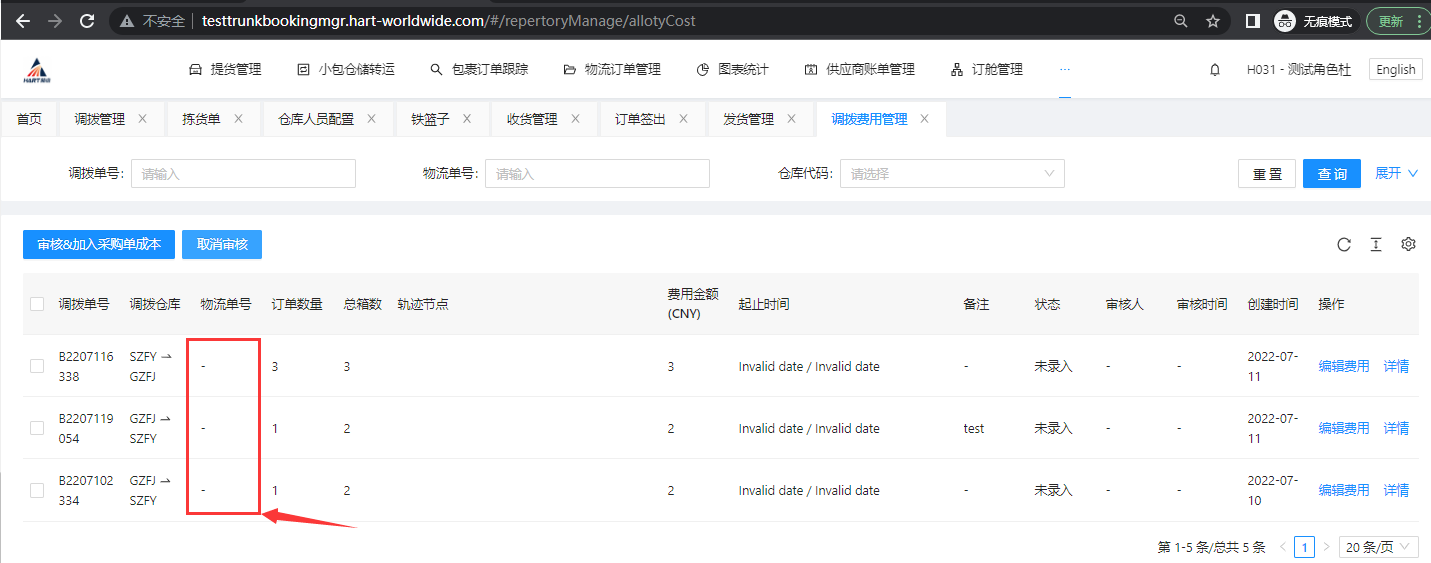The width and height of the screenshot is (1431, 563).
Task: Close the 铁篮子 tab
Action: click(x=468, y=119)
